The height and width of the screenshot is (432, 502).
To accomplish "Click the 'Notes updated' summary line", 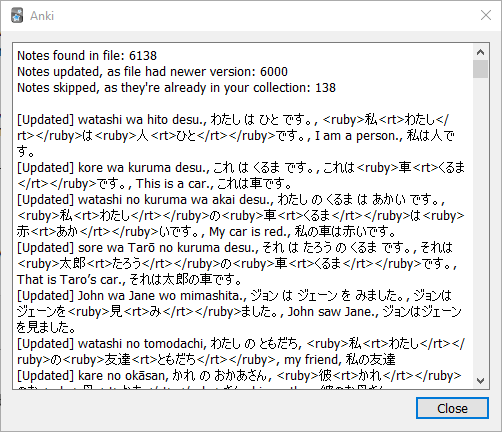I will 152,71.
